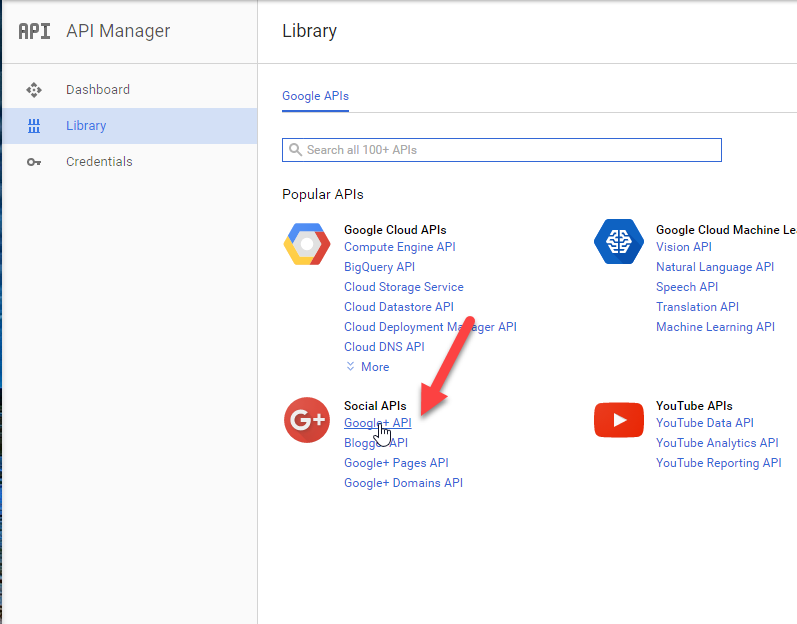Switch to the Google APIs tab
Viewport: 797px width, 624px height.
(x=315, y=96)
